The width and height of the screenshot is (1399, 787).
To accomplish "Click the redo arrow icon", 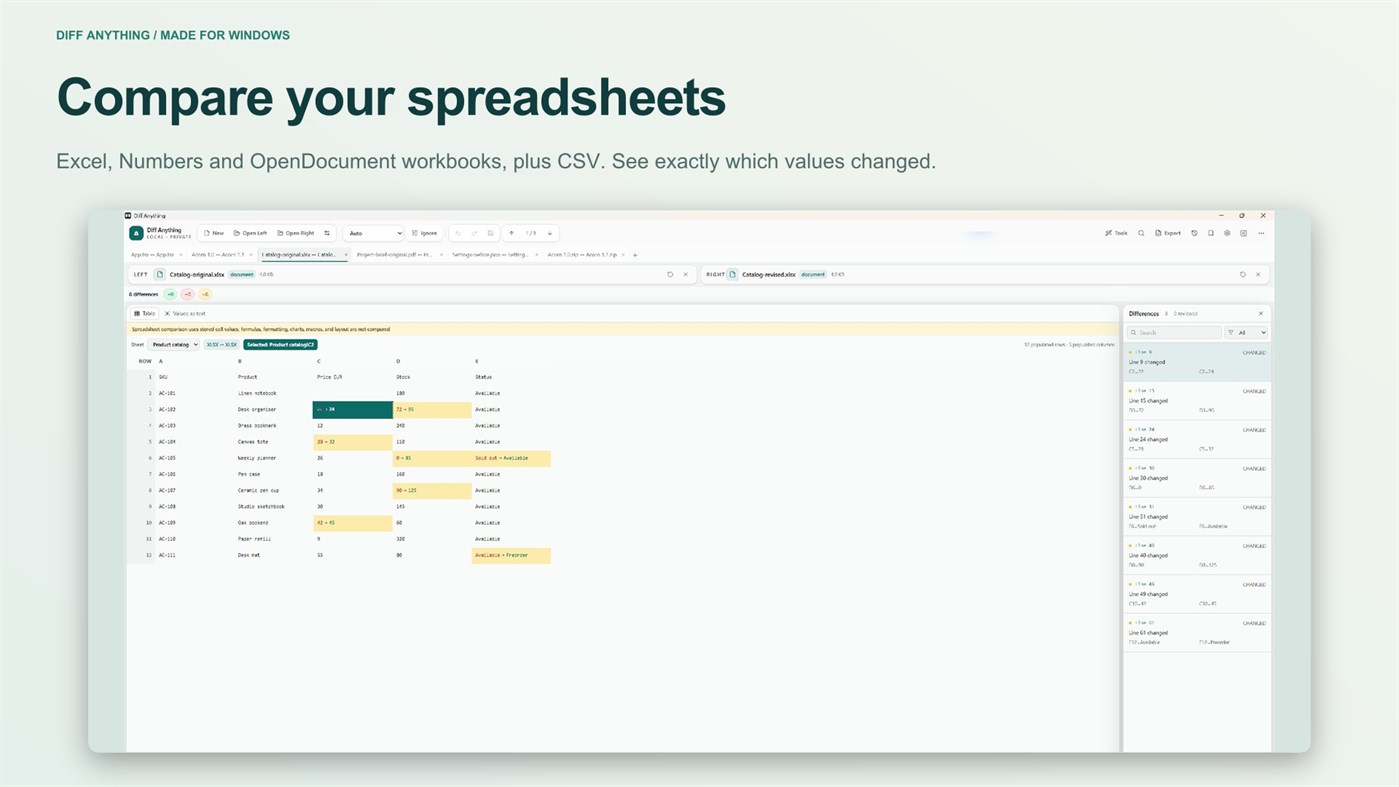I will [x=474, y=233].
